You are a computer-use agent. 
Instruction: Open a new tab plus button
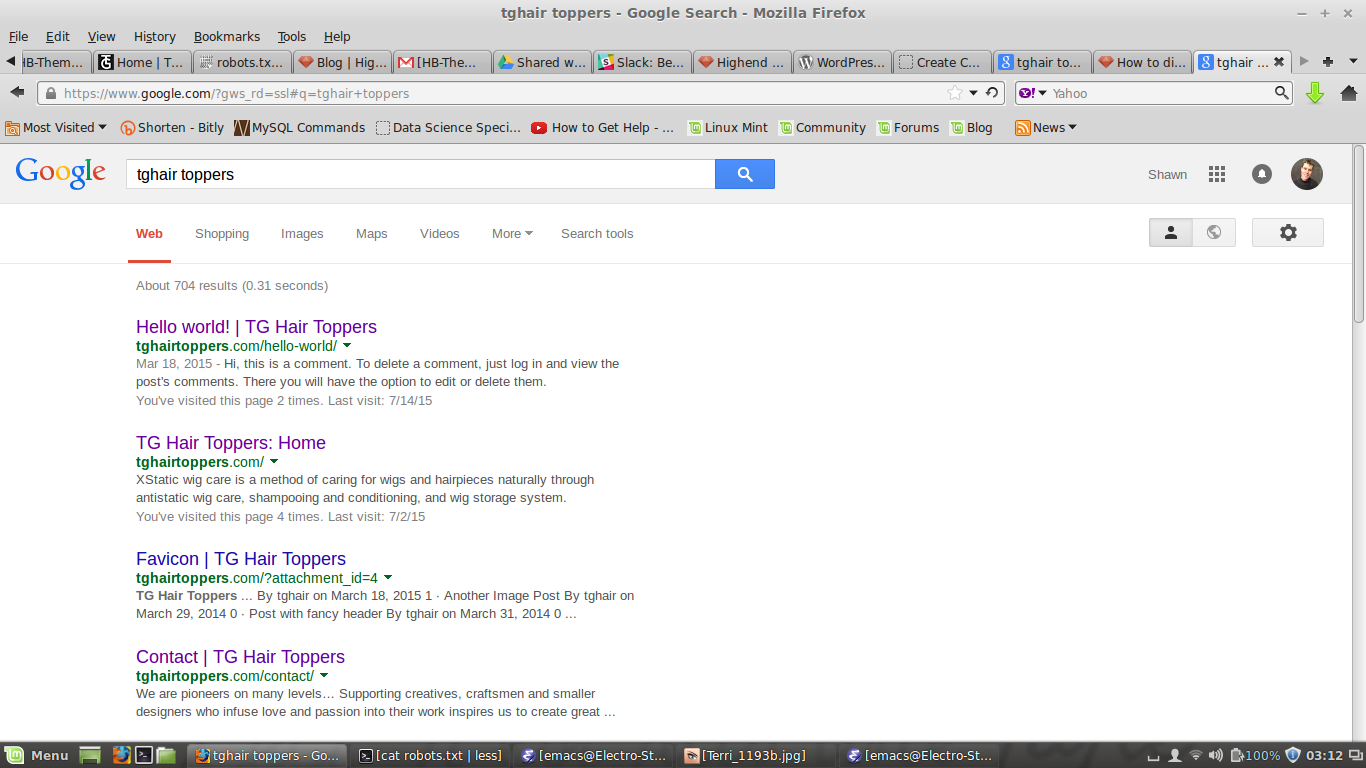[1328, 62]
